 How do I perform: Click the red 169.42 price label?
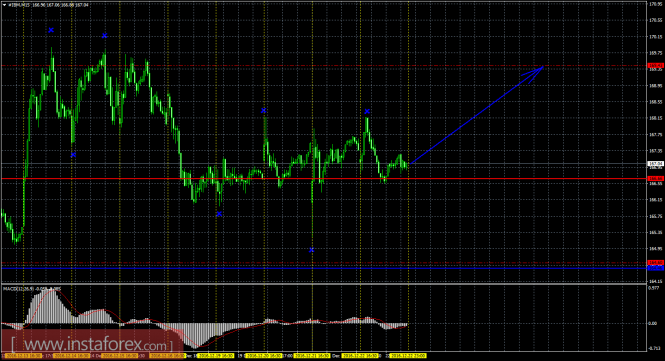pyautogui.click(x=656, y=66)
